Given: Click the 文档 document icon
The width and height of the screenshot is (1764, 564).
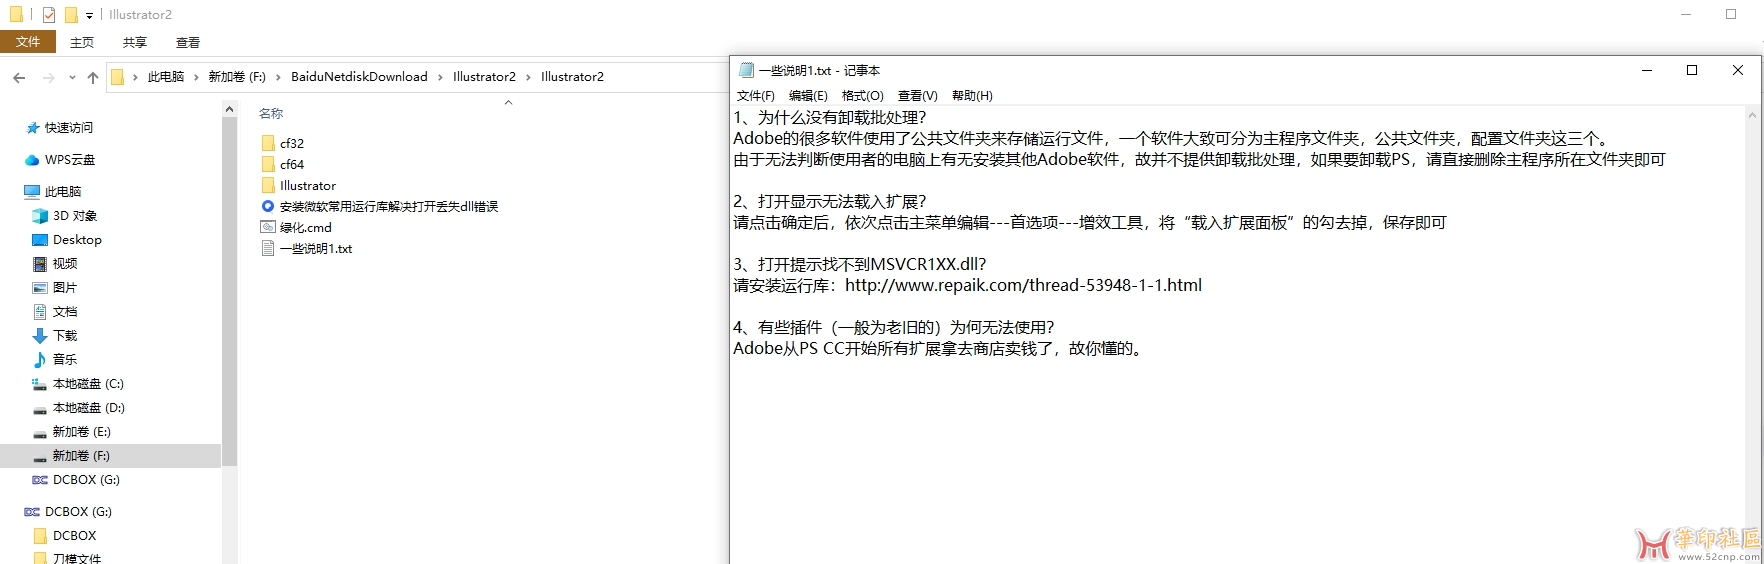Looking at the screenshot, I should coord(40,312).
